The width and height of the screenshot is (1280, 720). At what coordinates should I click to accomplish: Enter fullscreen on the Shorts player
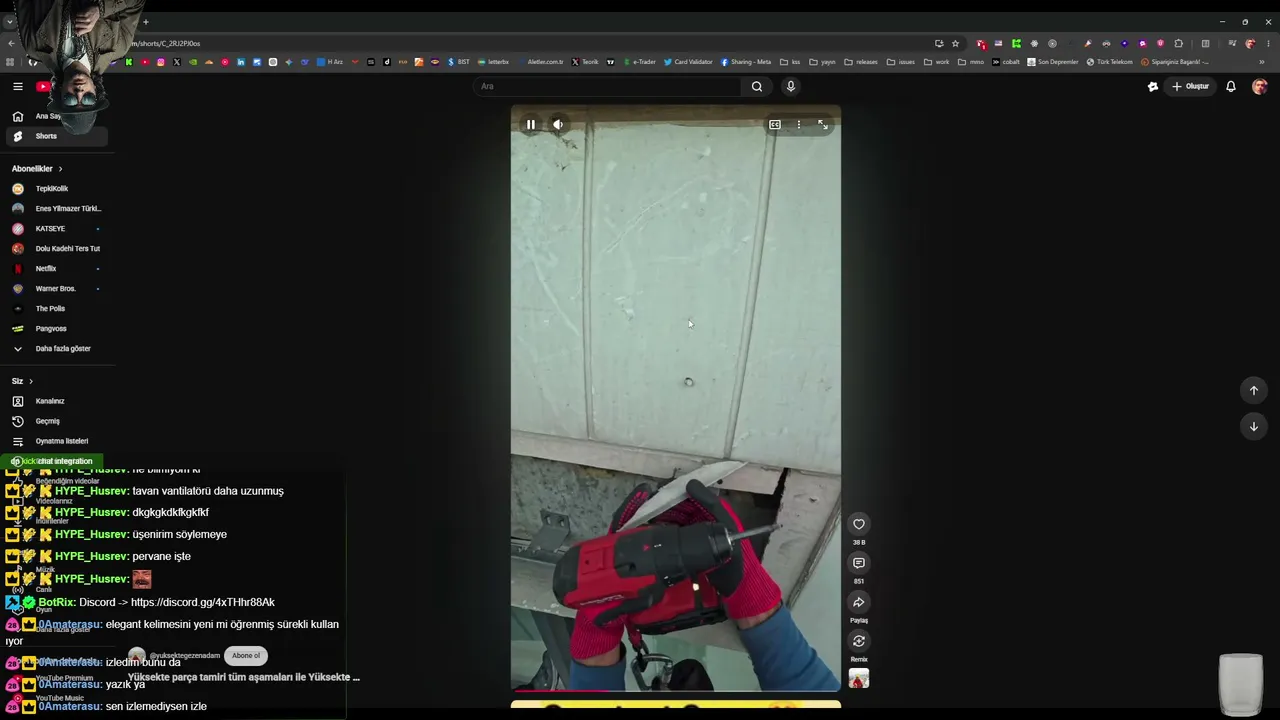point(822,125)
